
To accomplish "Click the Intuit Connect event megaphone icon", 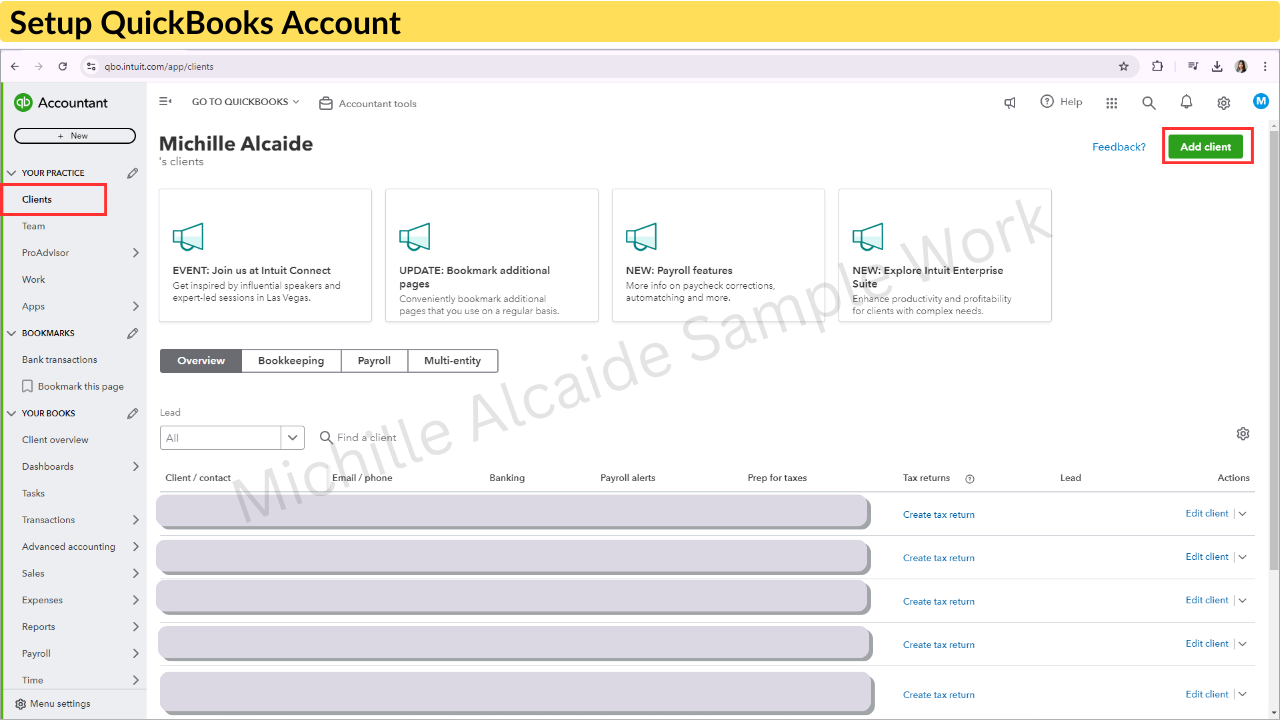I will pos(188,237).
